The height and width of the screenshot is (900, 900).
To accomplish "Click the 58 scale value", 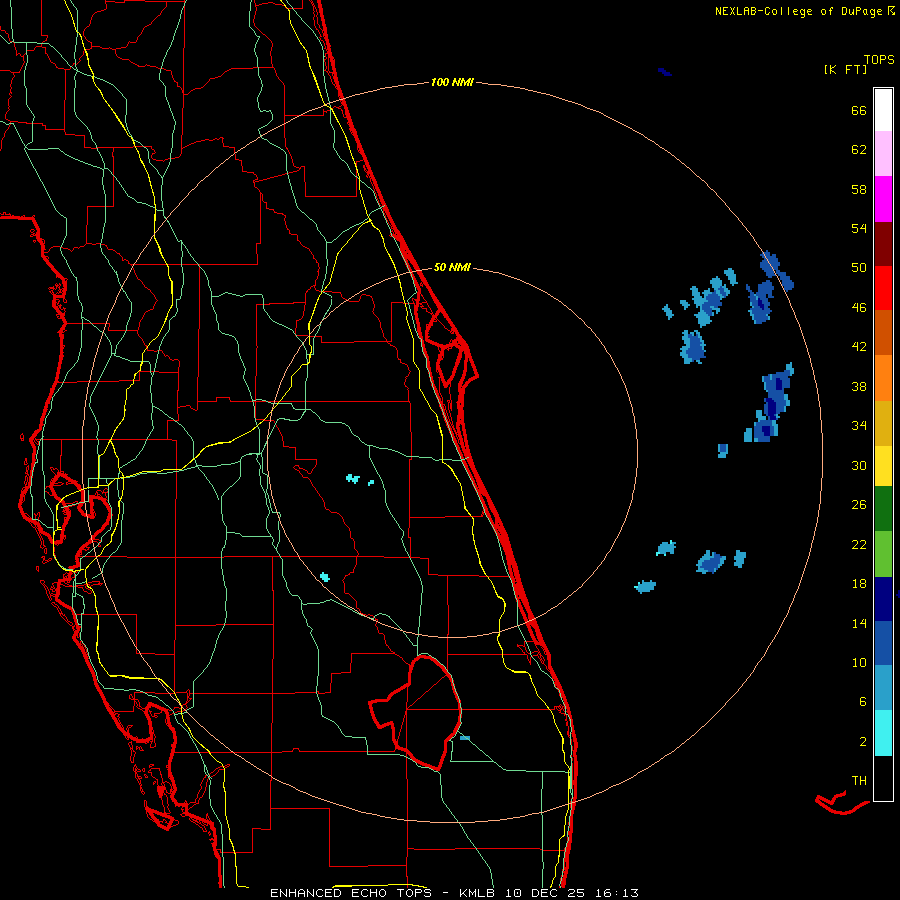I will click(859, 189).
